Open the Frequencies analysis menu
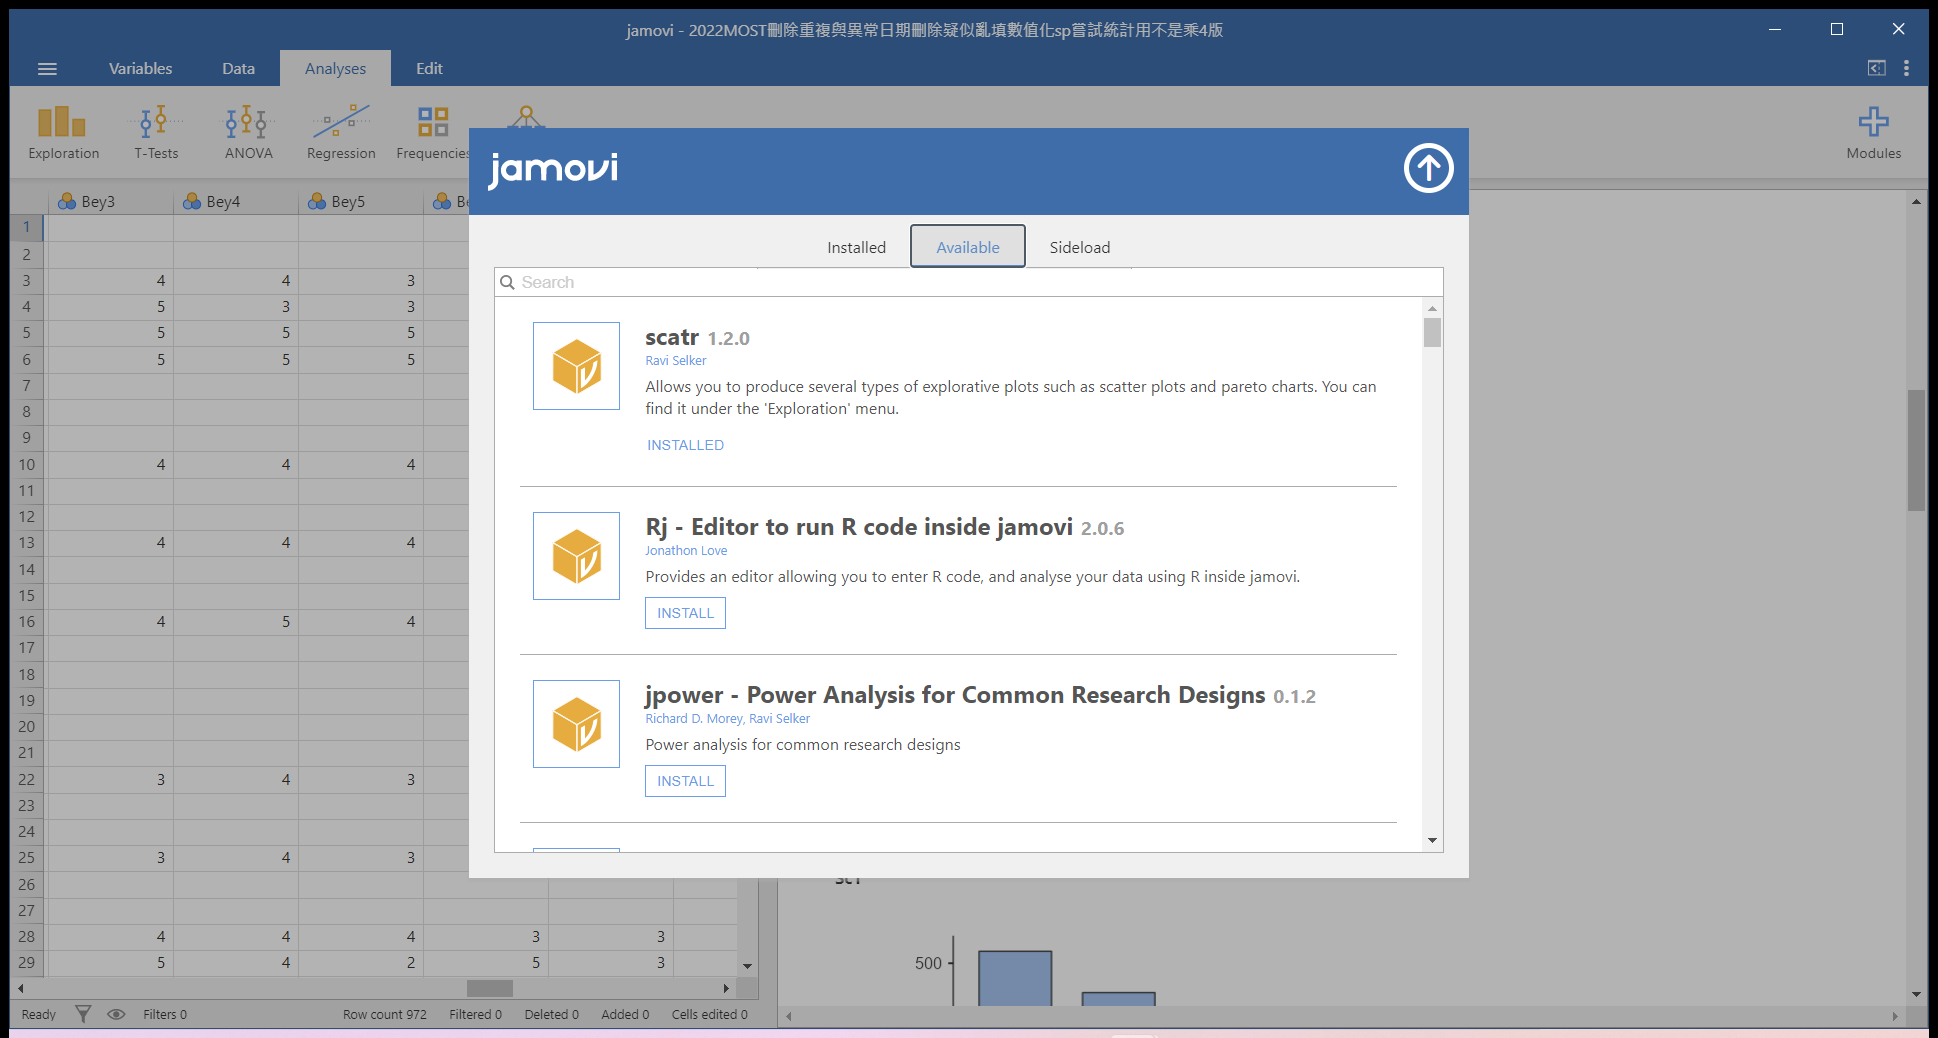The height and width of the screenshot is (1038, 1938). 432,131
